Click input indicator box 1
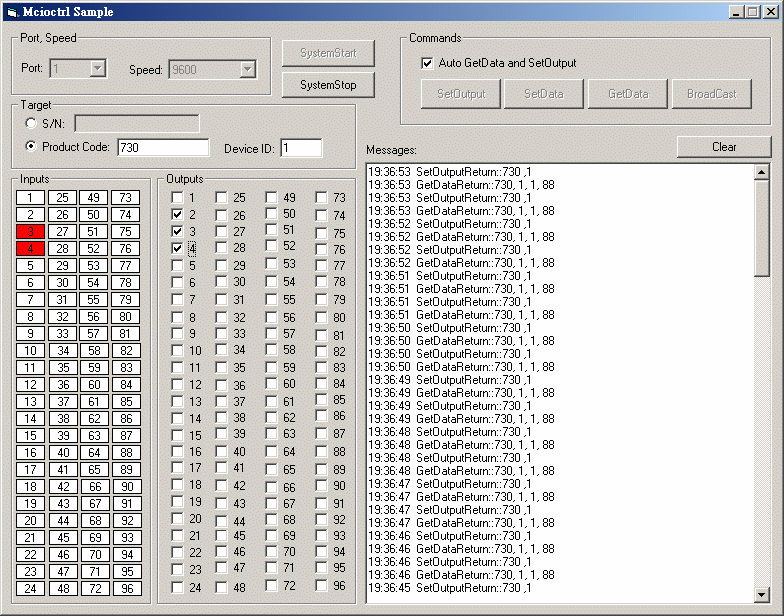 click(30, 198)
